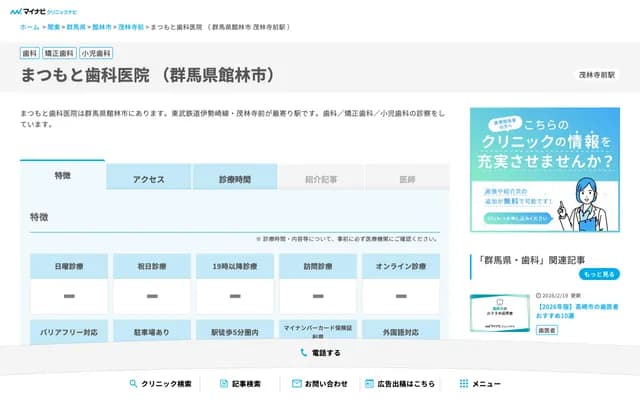The width and height of the screenshot is (640, 400).
Task: Open the 高崎市の歯医者 article thumbnail
Action: (x=500, y=312)
